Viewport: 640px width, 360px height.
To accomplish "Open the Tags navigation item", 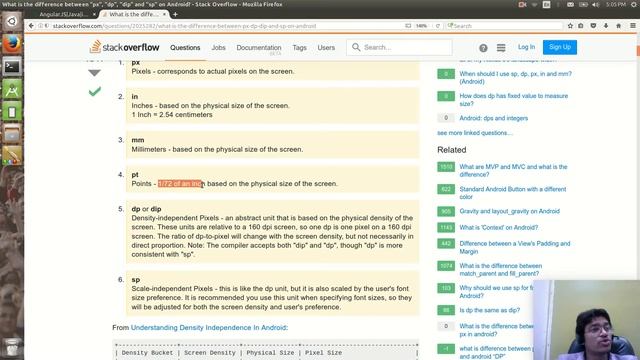I will (299, 48).
